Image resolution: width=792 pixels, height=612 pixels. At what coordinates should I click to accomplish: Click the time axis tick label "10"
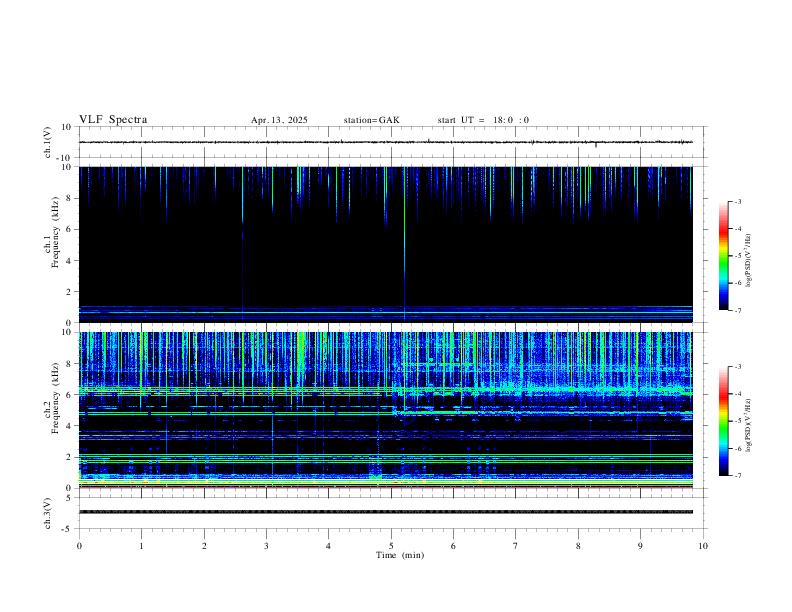(x=703, y=546)
